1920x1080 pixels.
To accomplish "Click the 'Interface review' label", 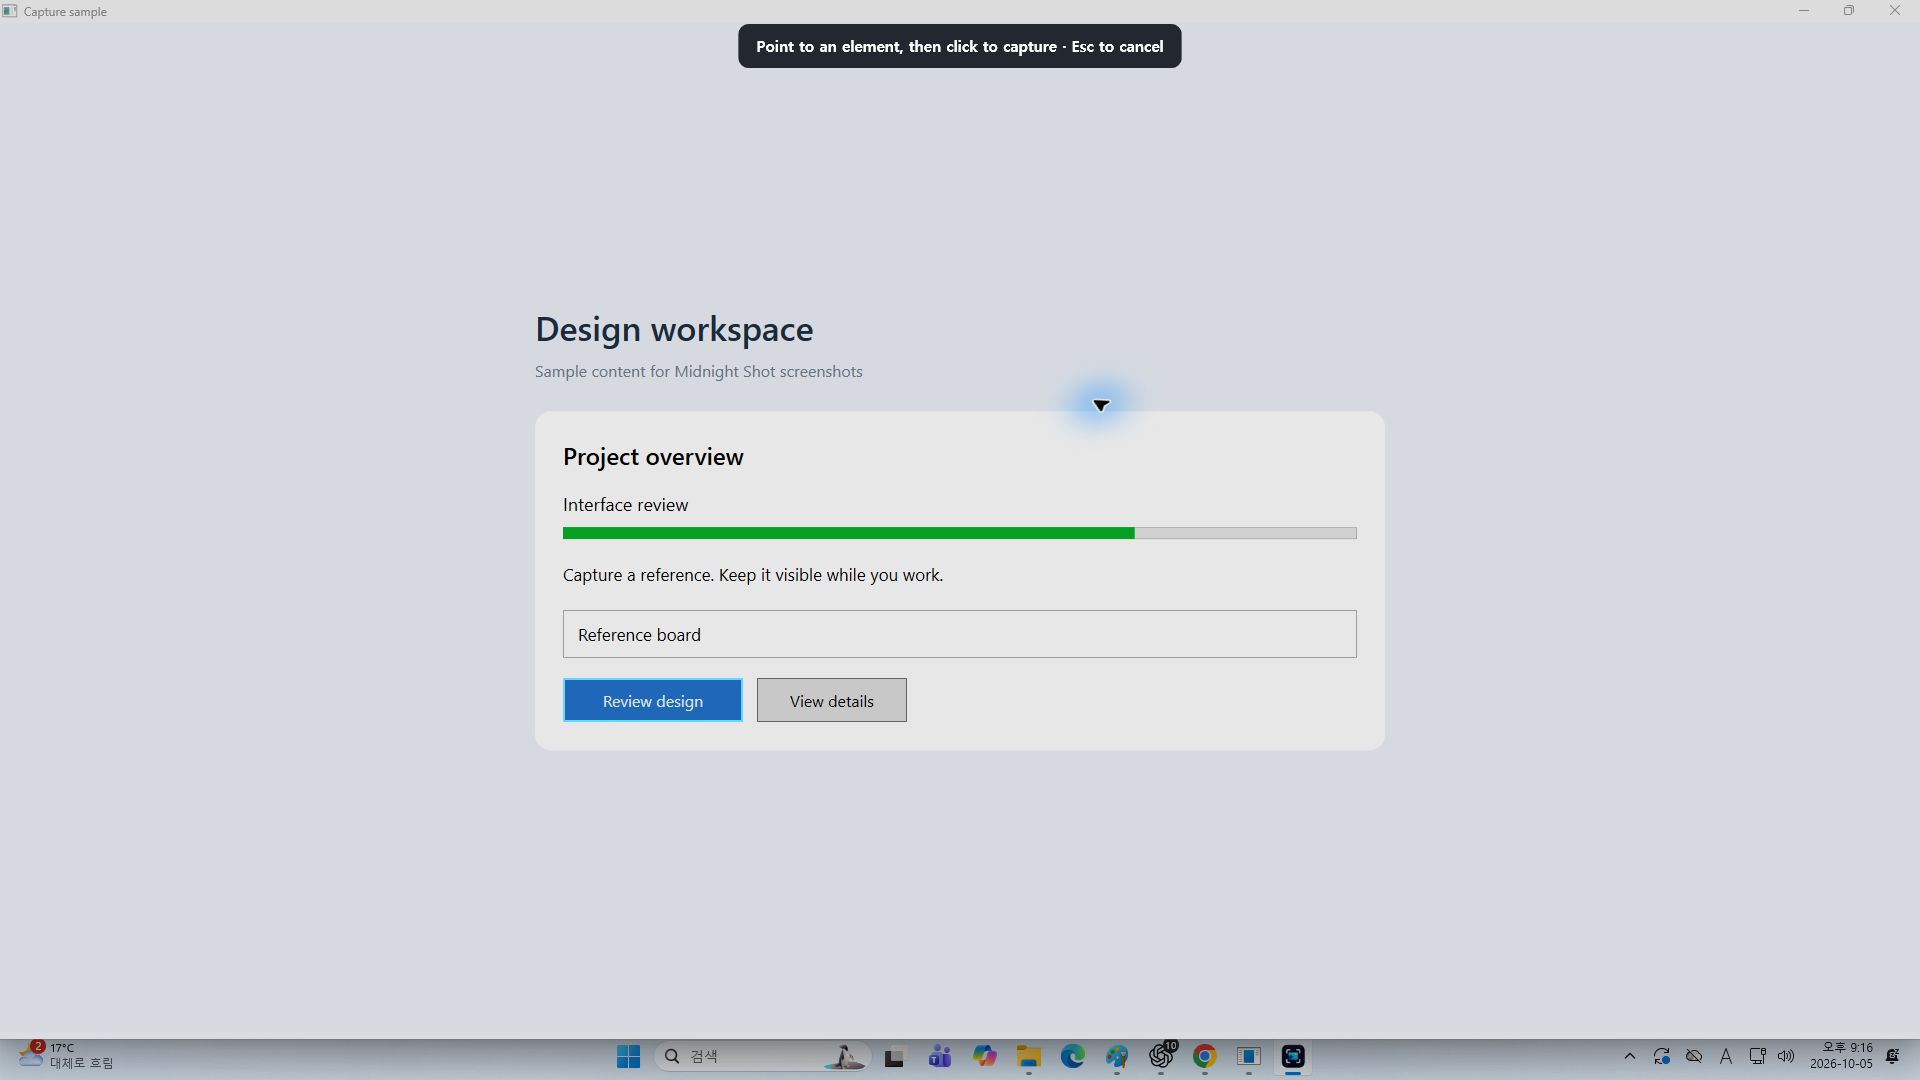I will tap(625, 505).
